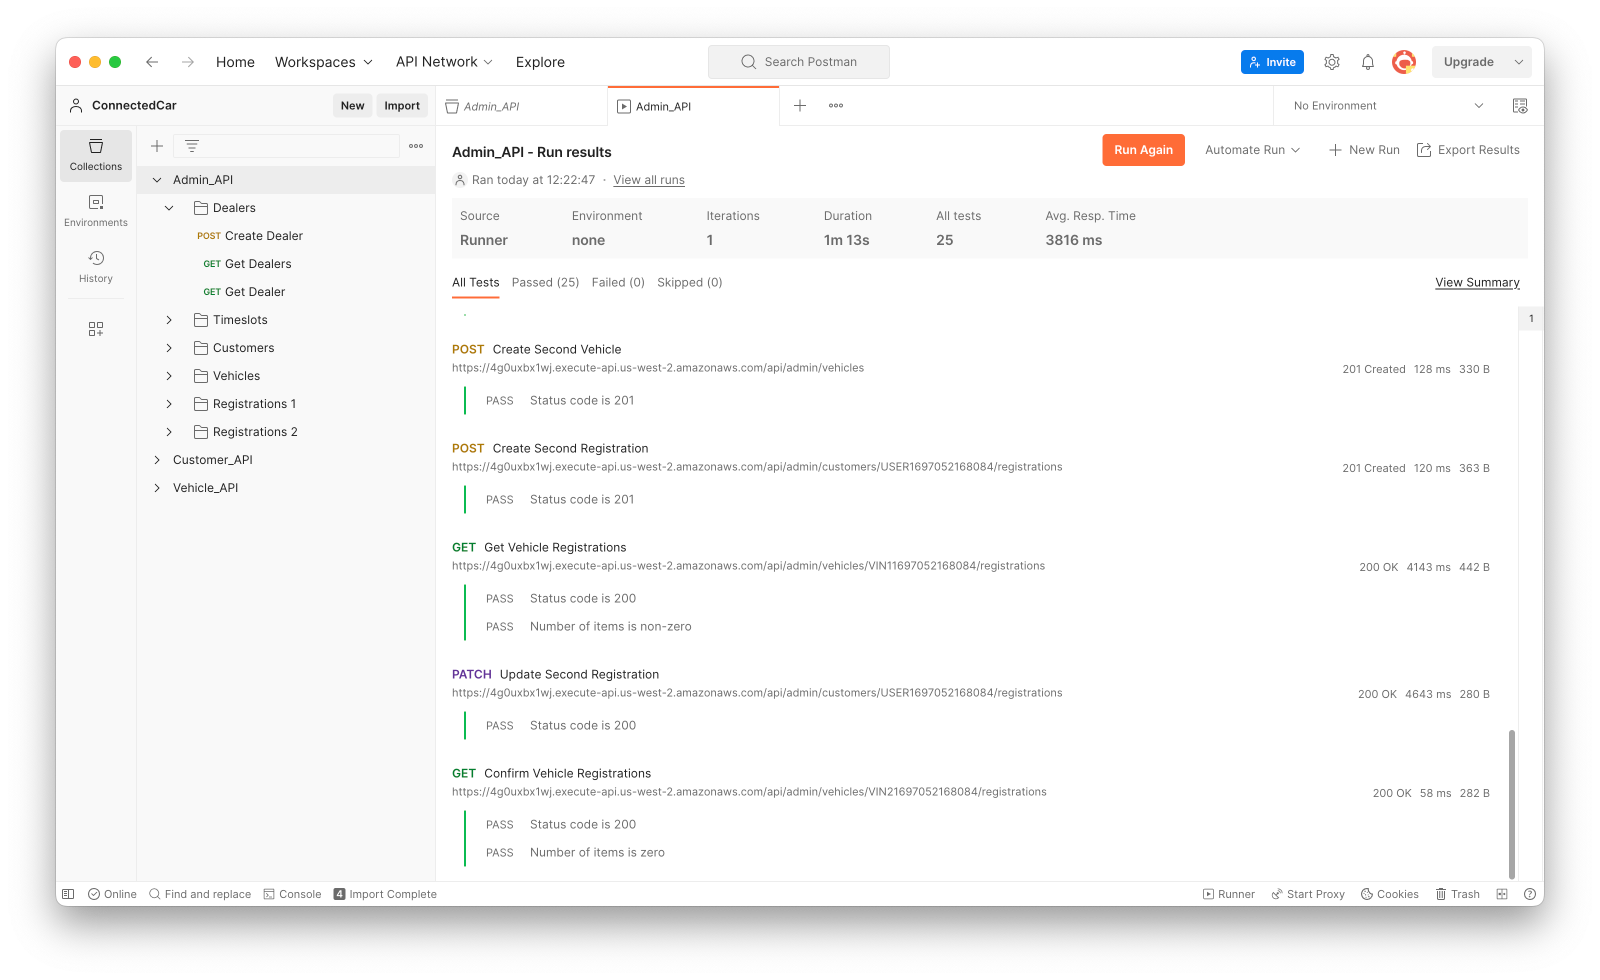Open the No Environment selector

[x=1388, y=106]
